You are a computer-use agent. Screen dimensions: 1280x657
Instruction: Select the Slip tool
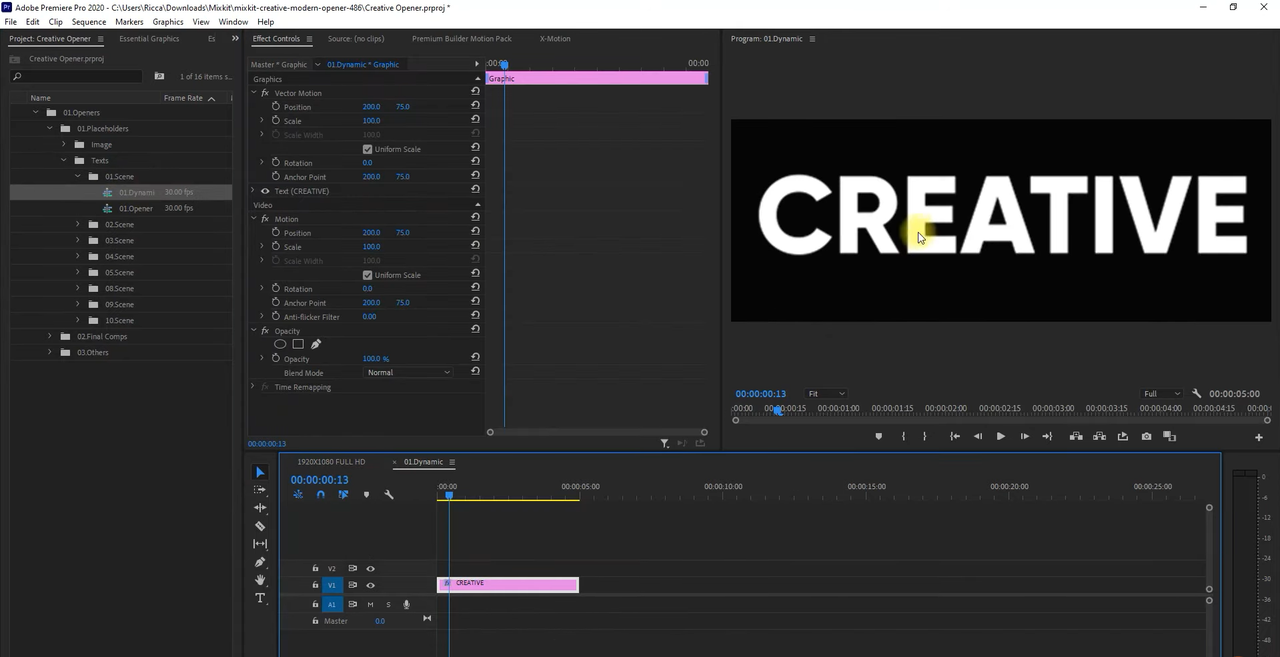coord(260,544)
